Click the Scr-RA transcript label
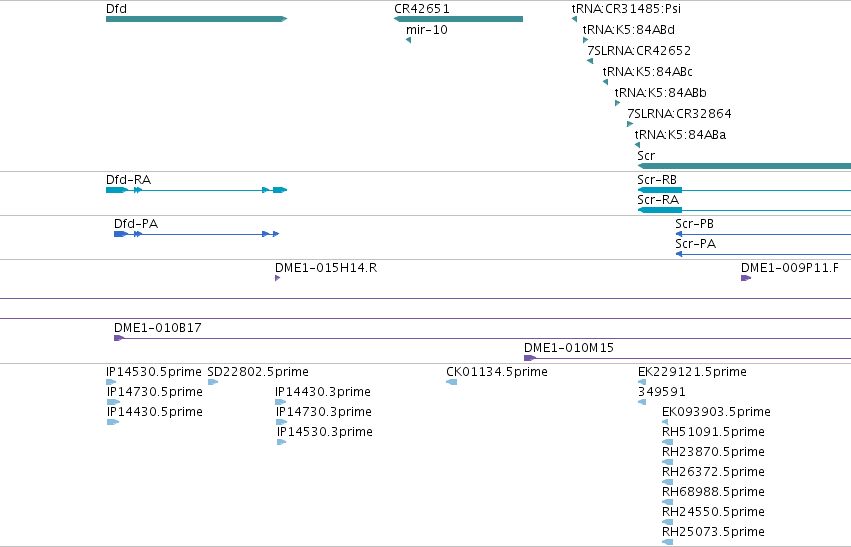This screenshot has height=547, width=851. [658, 200]
